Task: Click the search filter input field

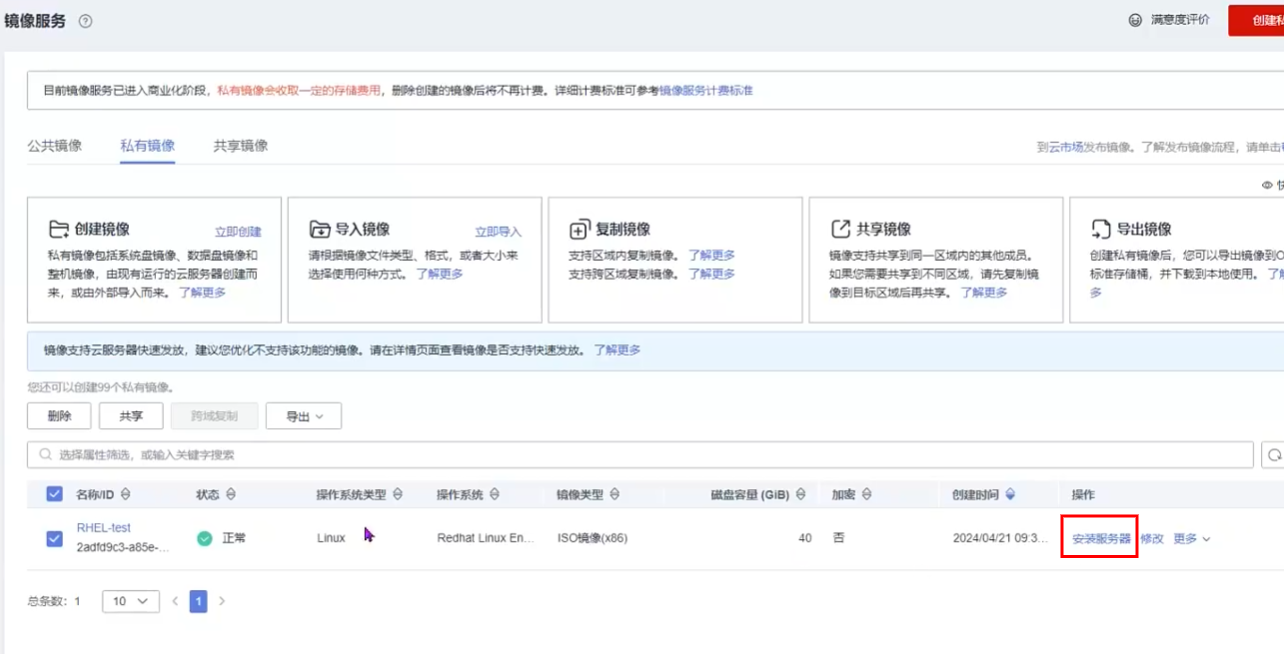Action: (640, 455)
